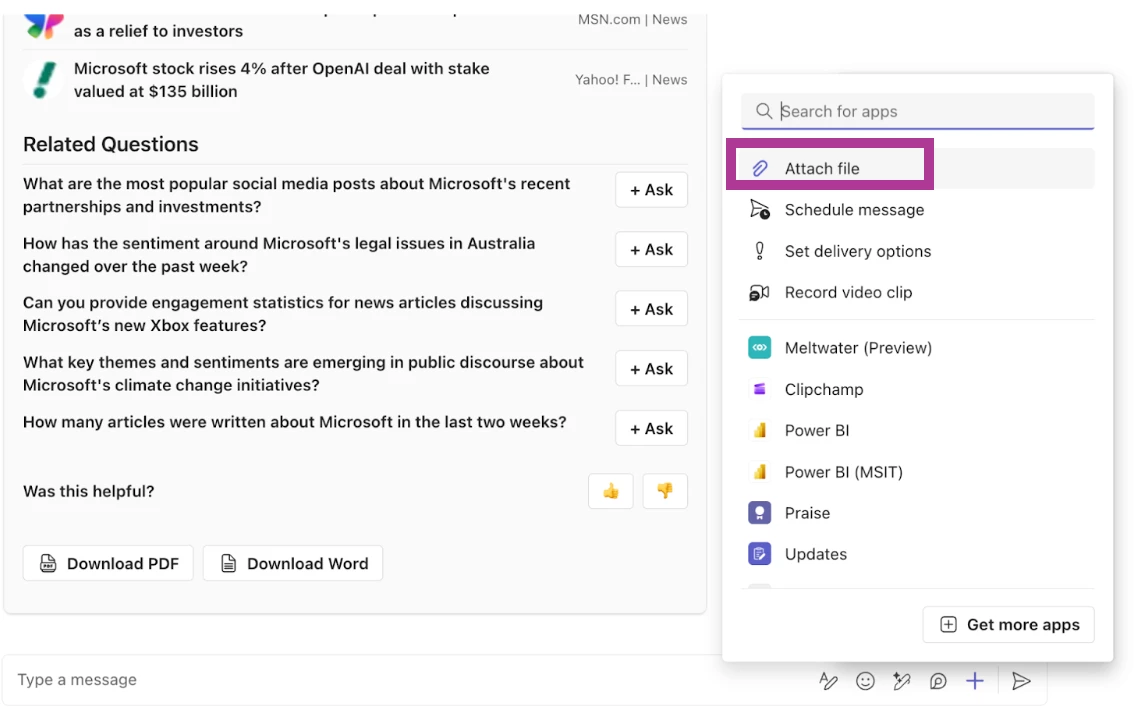Screen dimensions: 1138x718
Task: Select Meltwater (Preview) from the apps list
Action: [x=858, y=348]
